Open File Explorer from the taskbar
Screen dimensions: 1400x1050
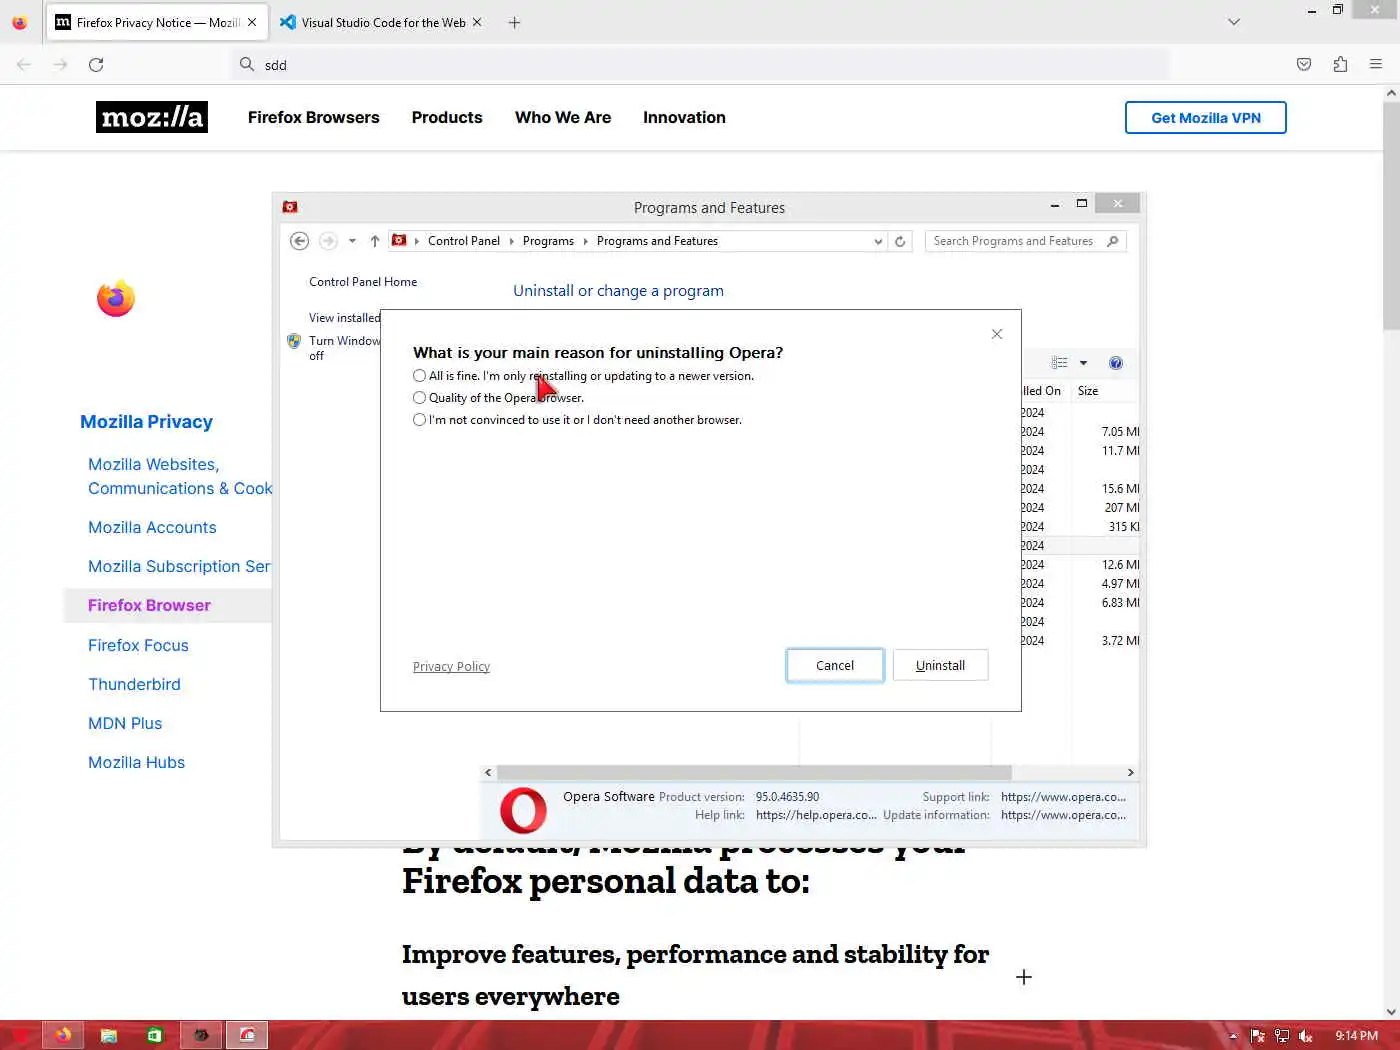[108, 1035]
